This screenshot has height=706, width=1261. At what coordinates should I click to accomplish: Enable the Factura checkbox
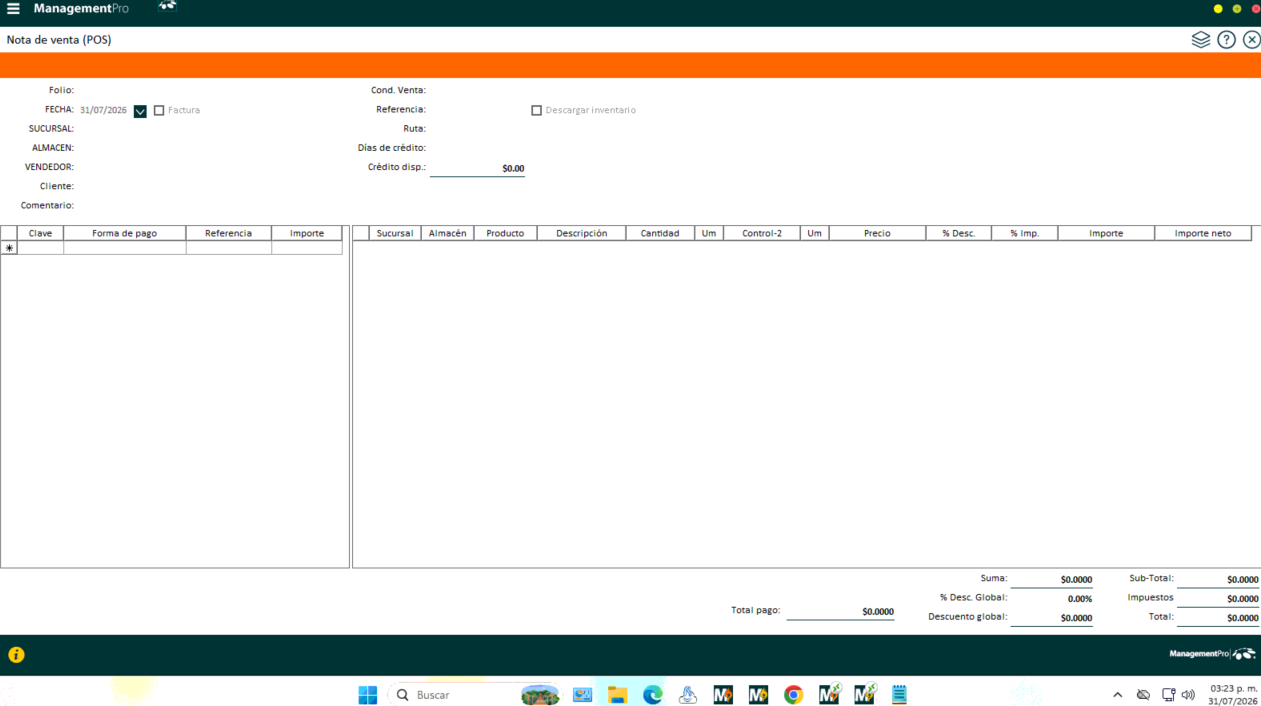pos(159,110)
